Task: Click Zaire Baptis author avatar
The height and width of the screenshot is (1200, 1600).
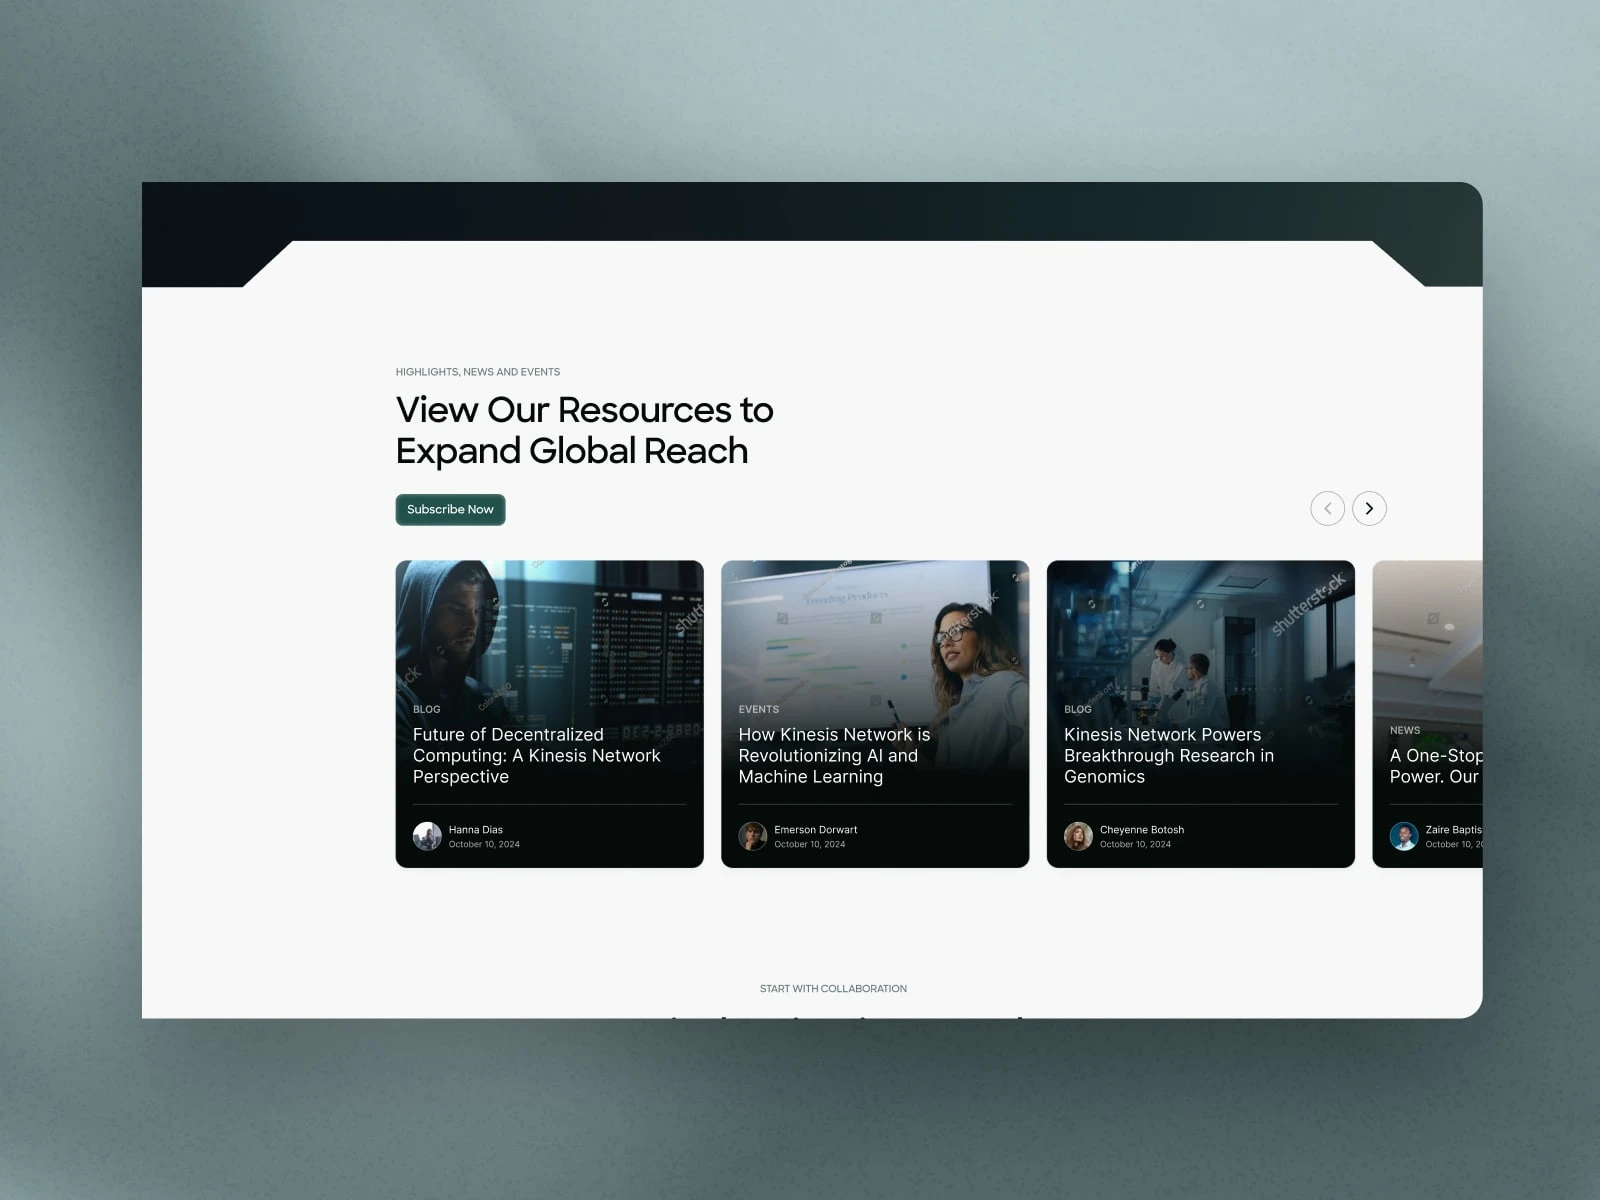Action: 1404,836
